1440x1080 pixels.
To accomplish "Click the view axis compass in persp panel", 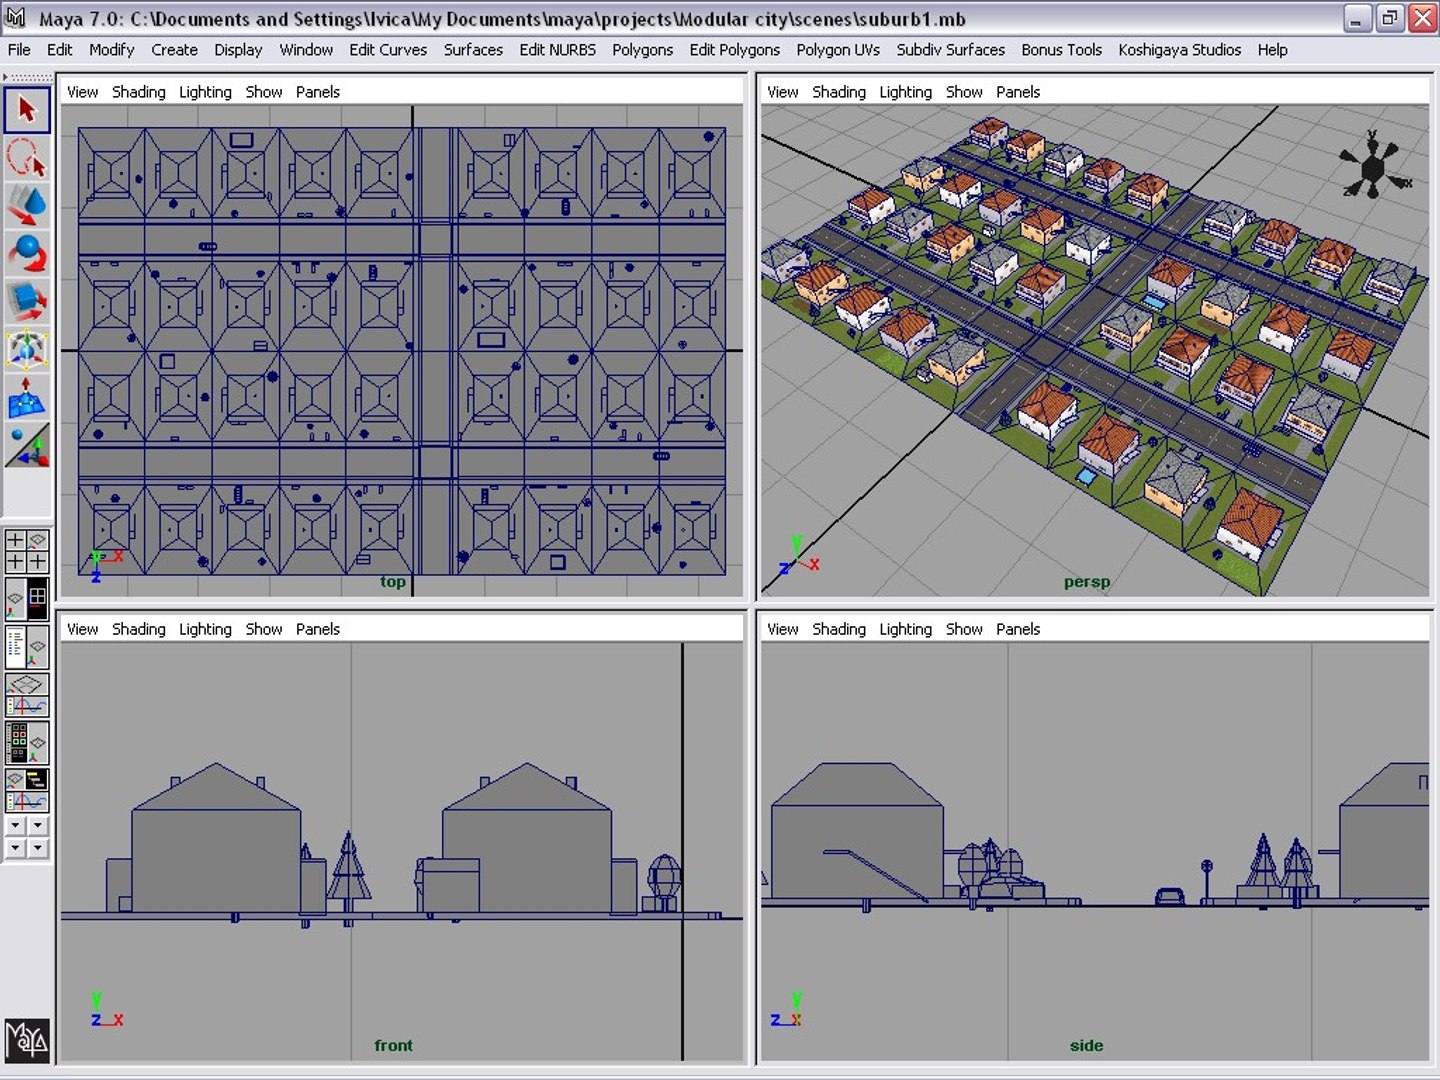I will (x=1373, y=164).
